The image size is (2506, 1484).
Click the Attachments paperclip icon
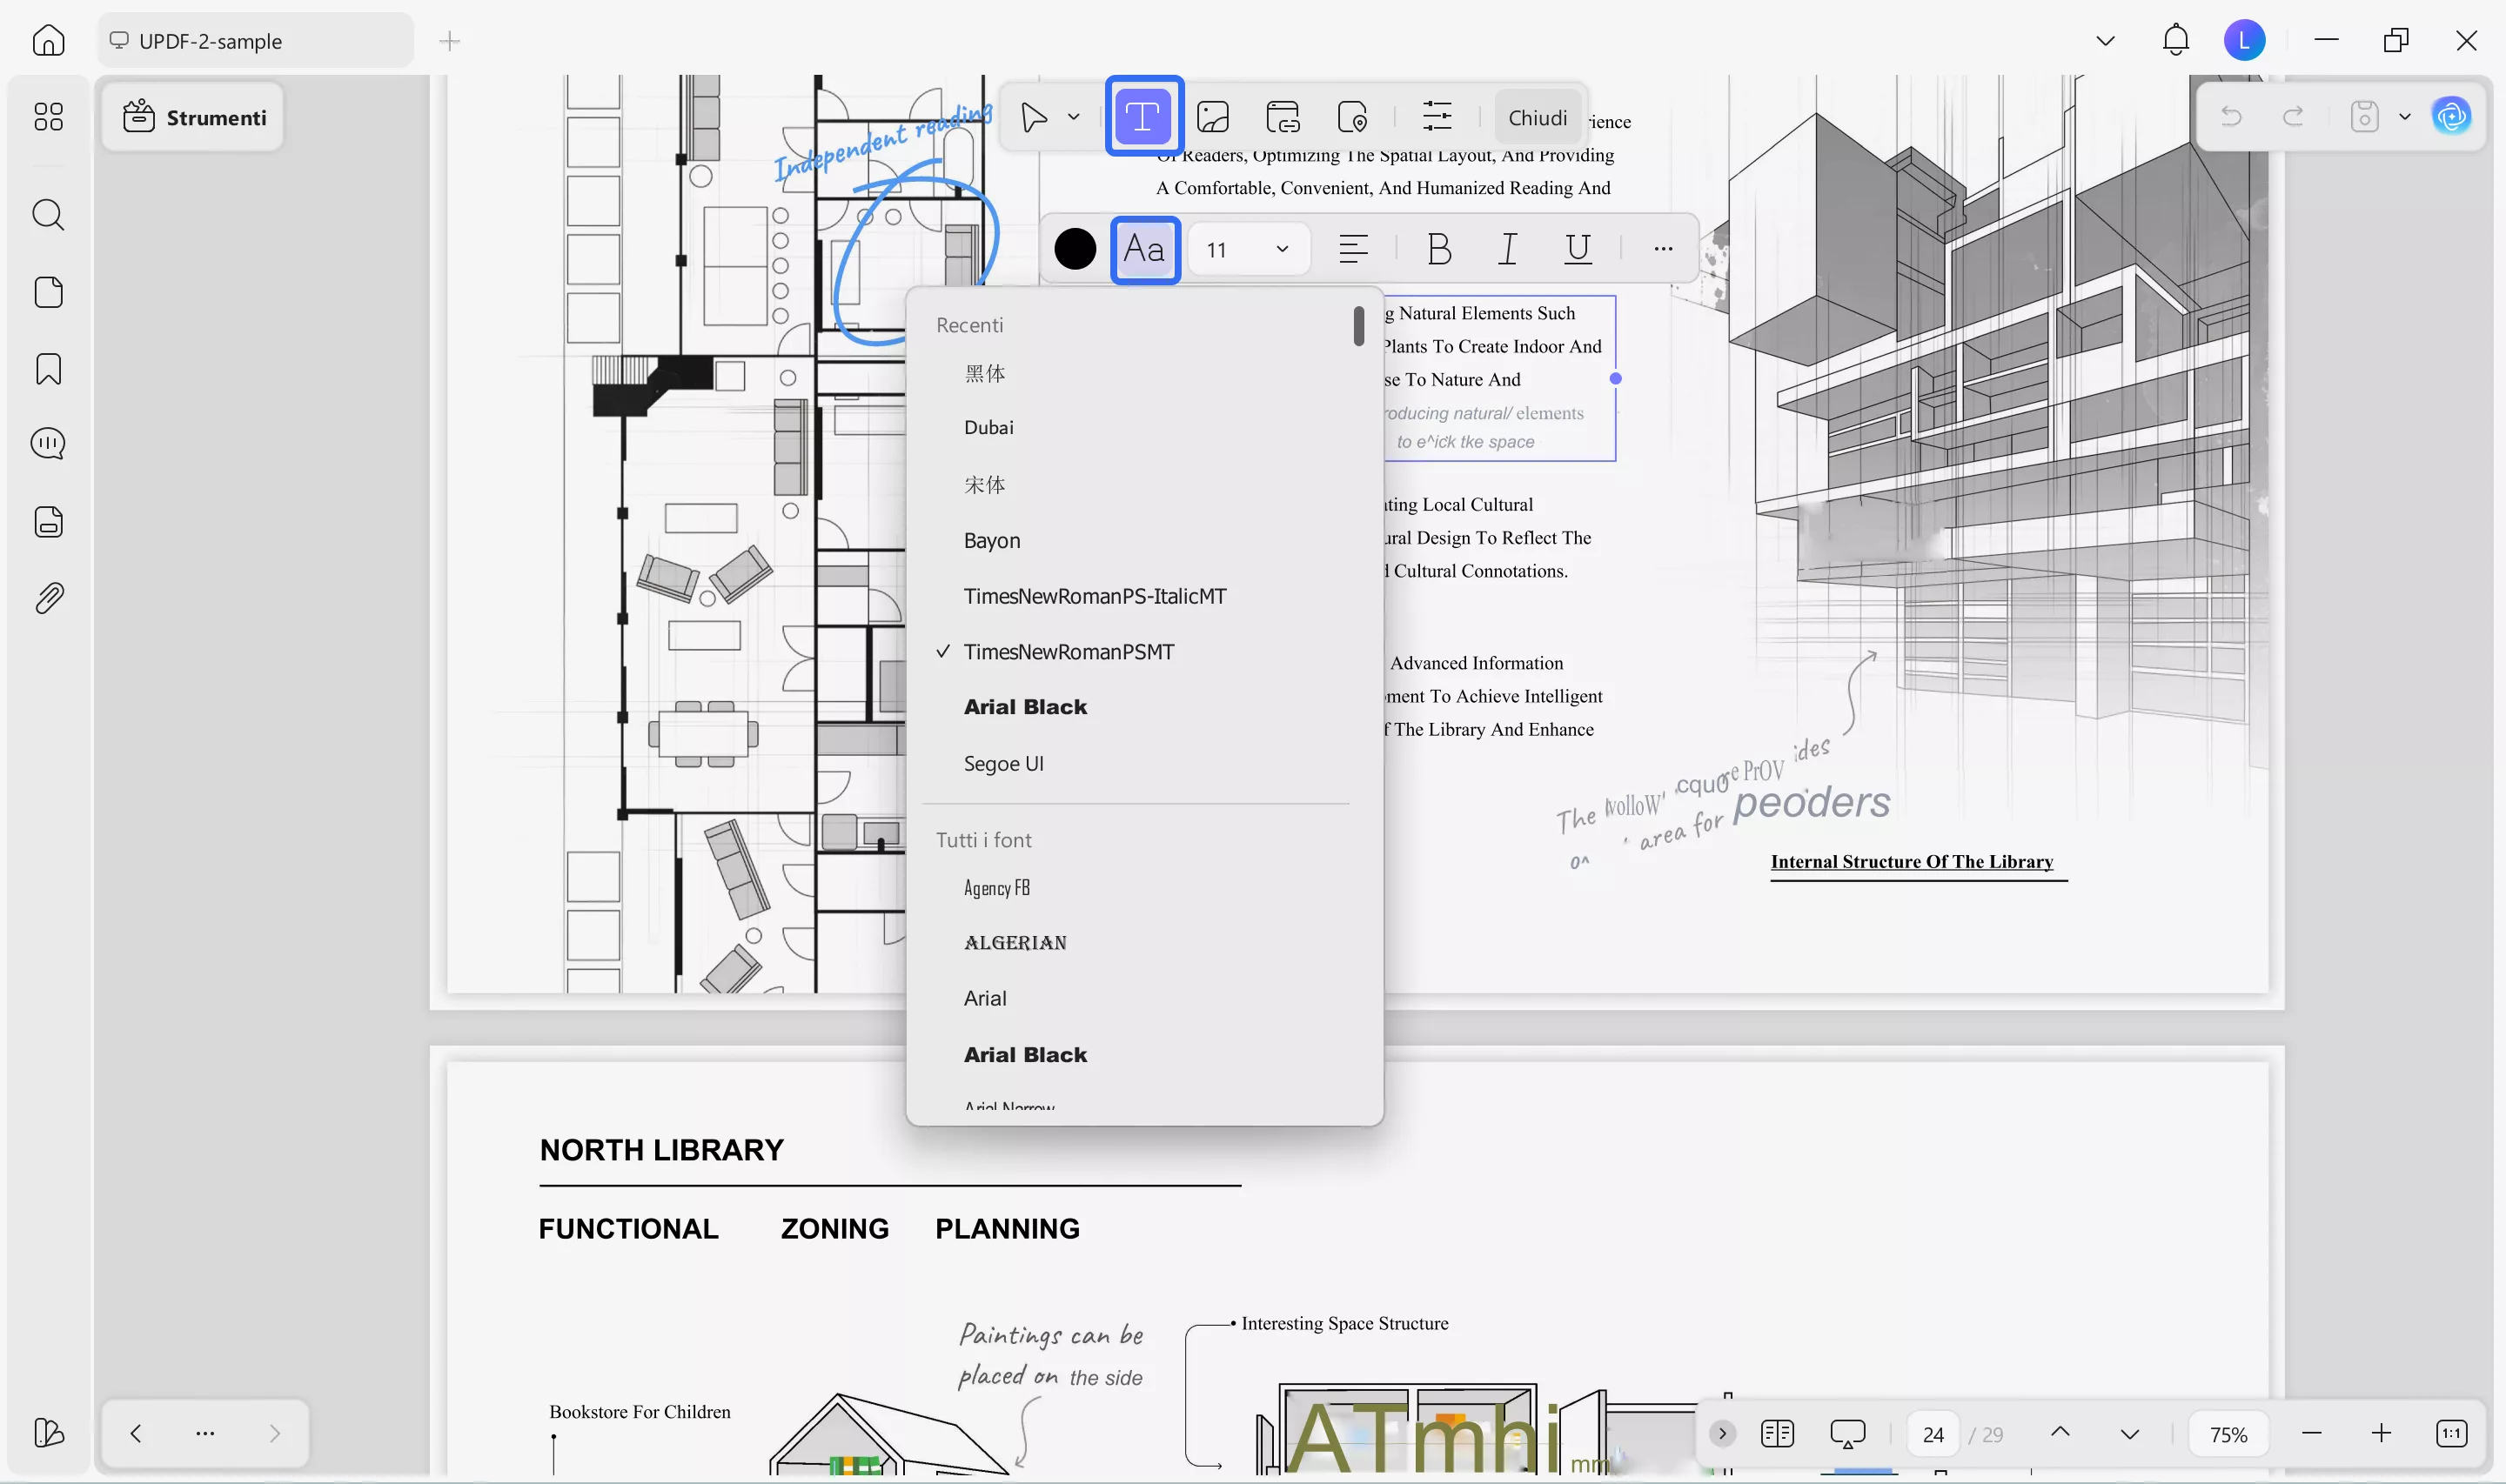coord(48,597)
